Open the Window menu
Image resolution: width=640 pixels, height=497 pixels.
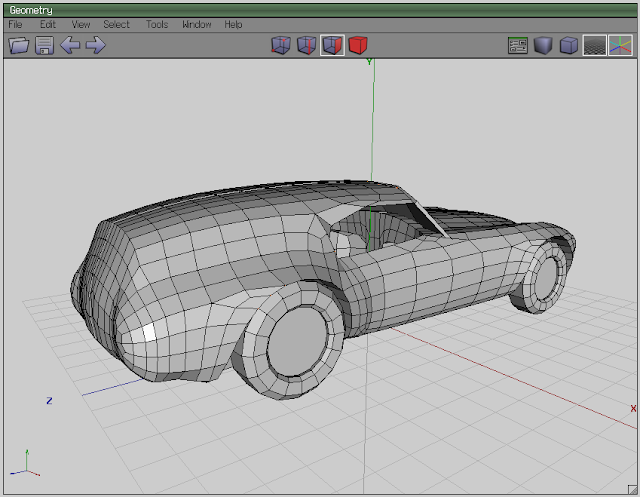196,24
